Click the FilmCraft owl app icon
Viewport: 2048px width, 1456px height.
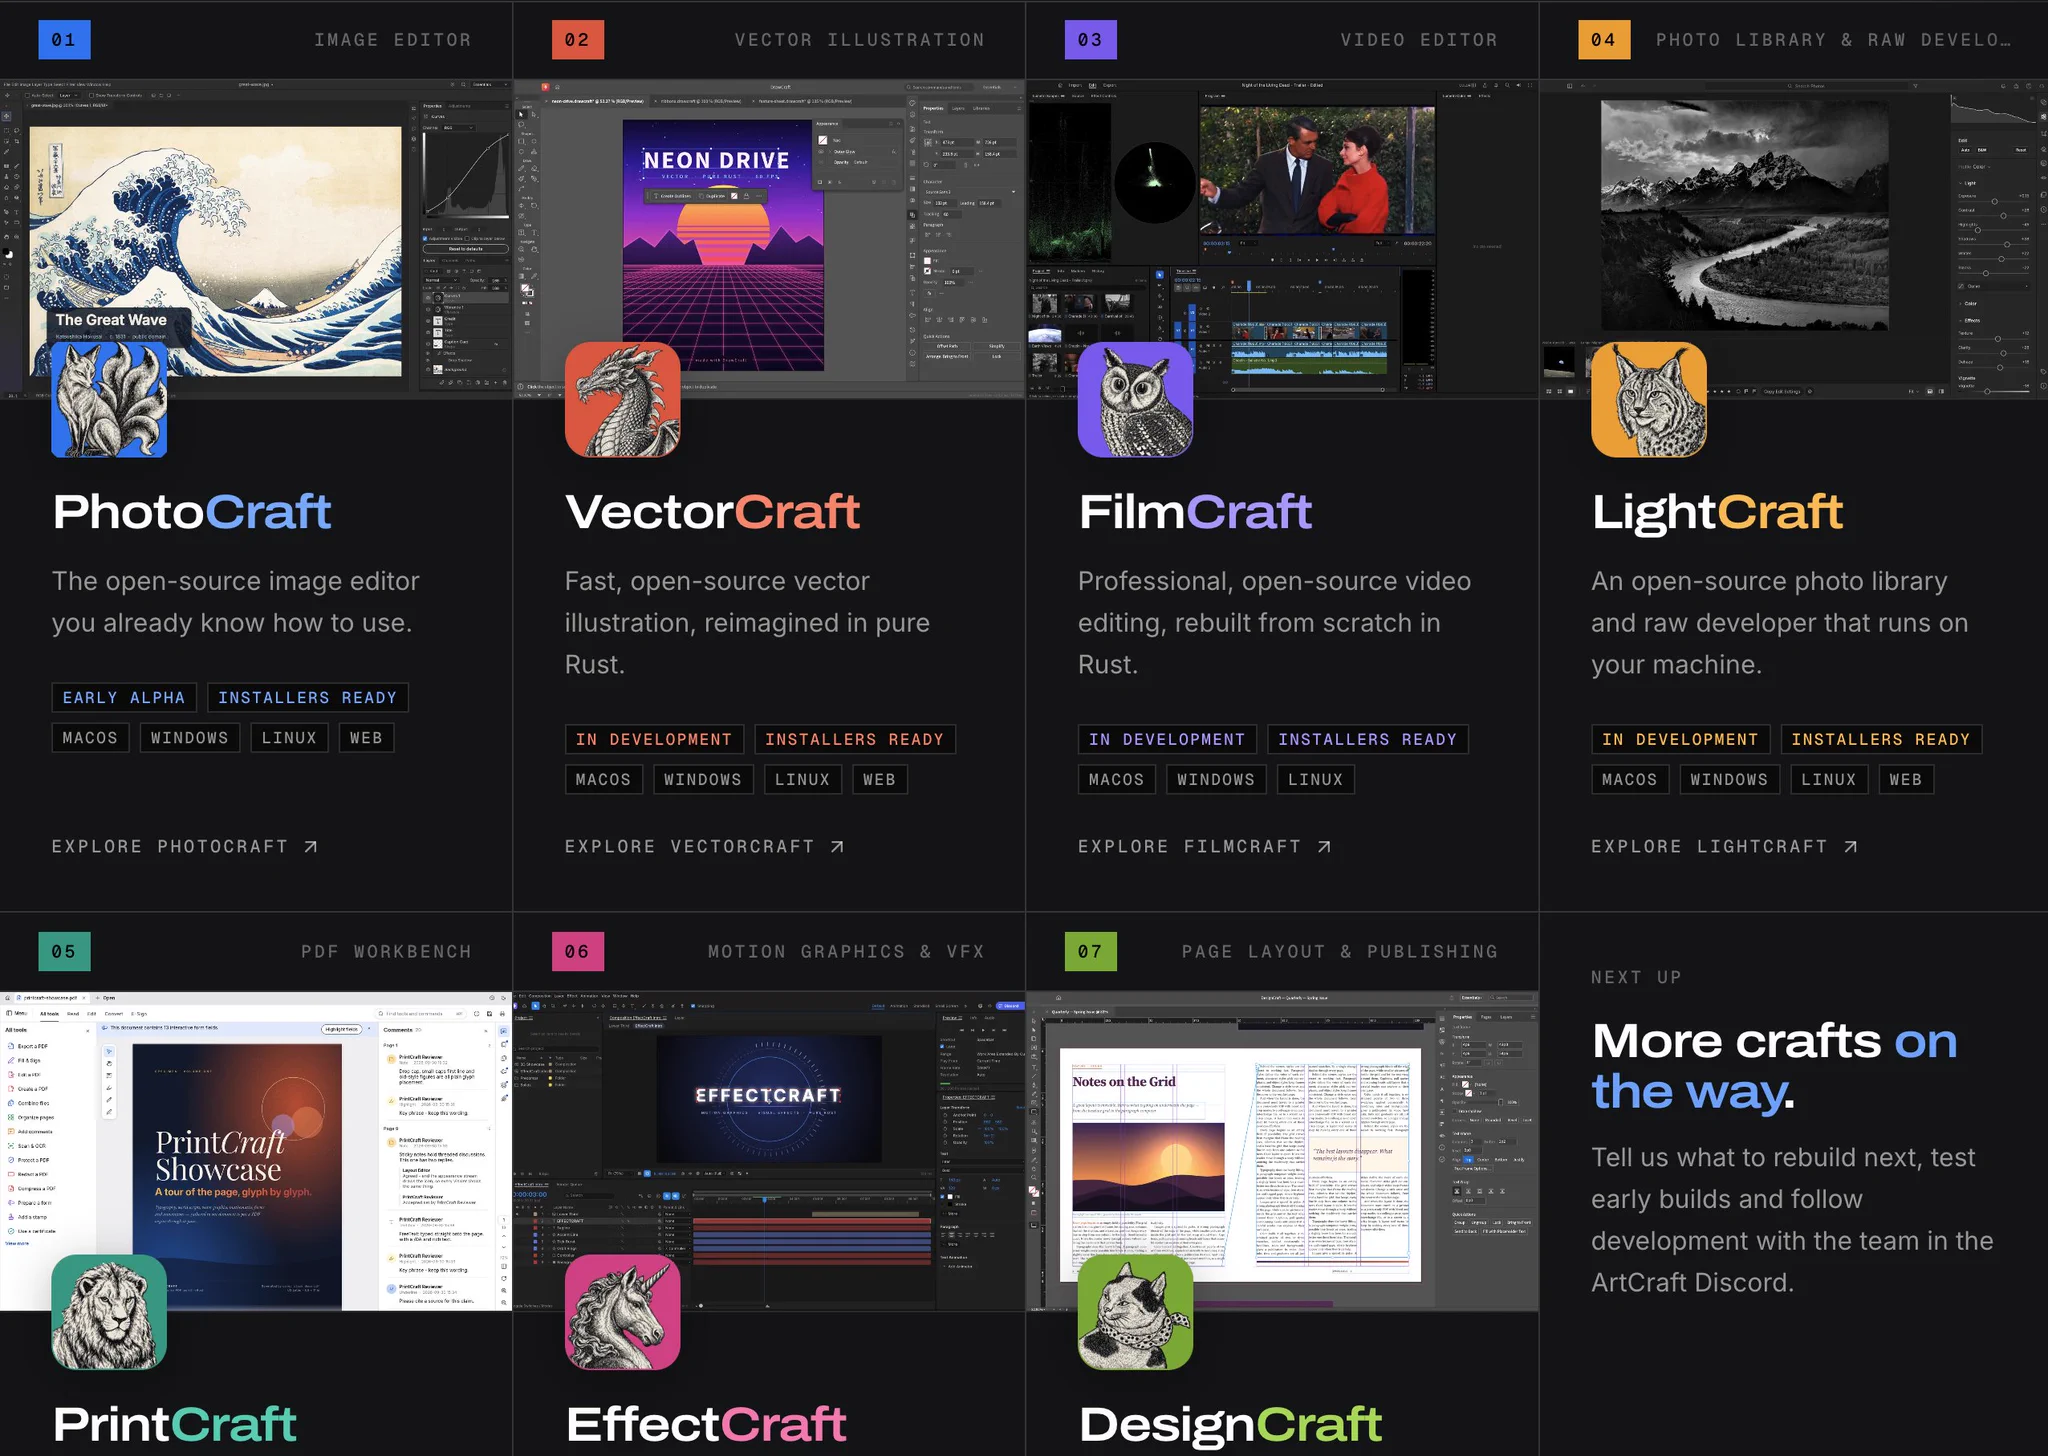[x=1135, y=400]
